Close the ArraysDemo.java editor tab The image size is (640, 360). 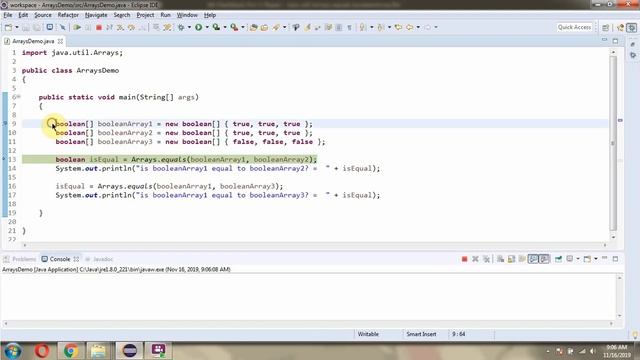pyautogui.click(x=60, y=41)
